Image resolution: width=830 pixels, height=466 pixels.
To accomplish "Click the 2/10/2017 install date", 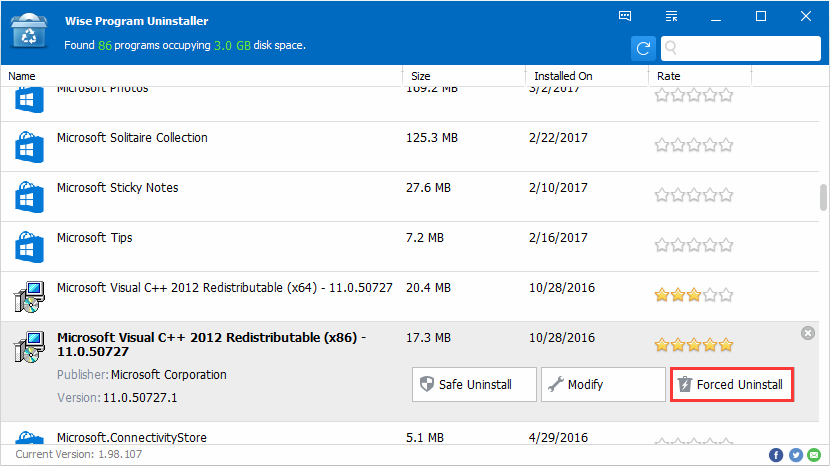I will click(558, 187).
